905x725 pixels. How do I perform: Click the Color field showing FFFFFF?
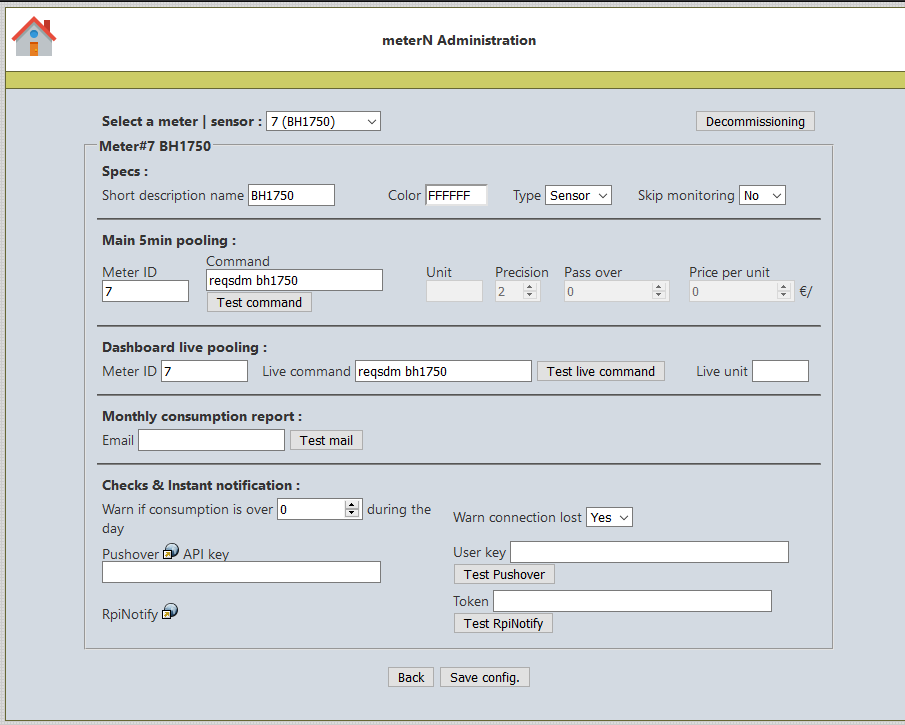pos(457,195)
